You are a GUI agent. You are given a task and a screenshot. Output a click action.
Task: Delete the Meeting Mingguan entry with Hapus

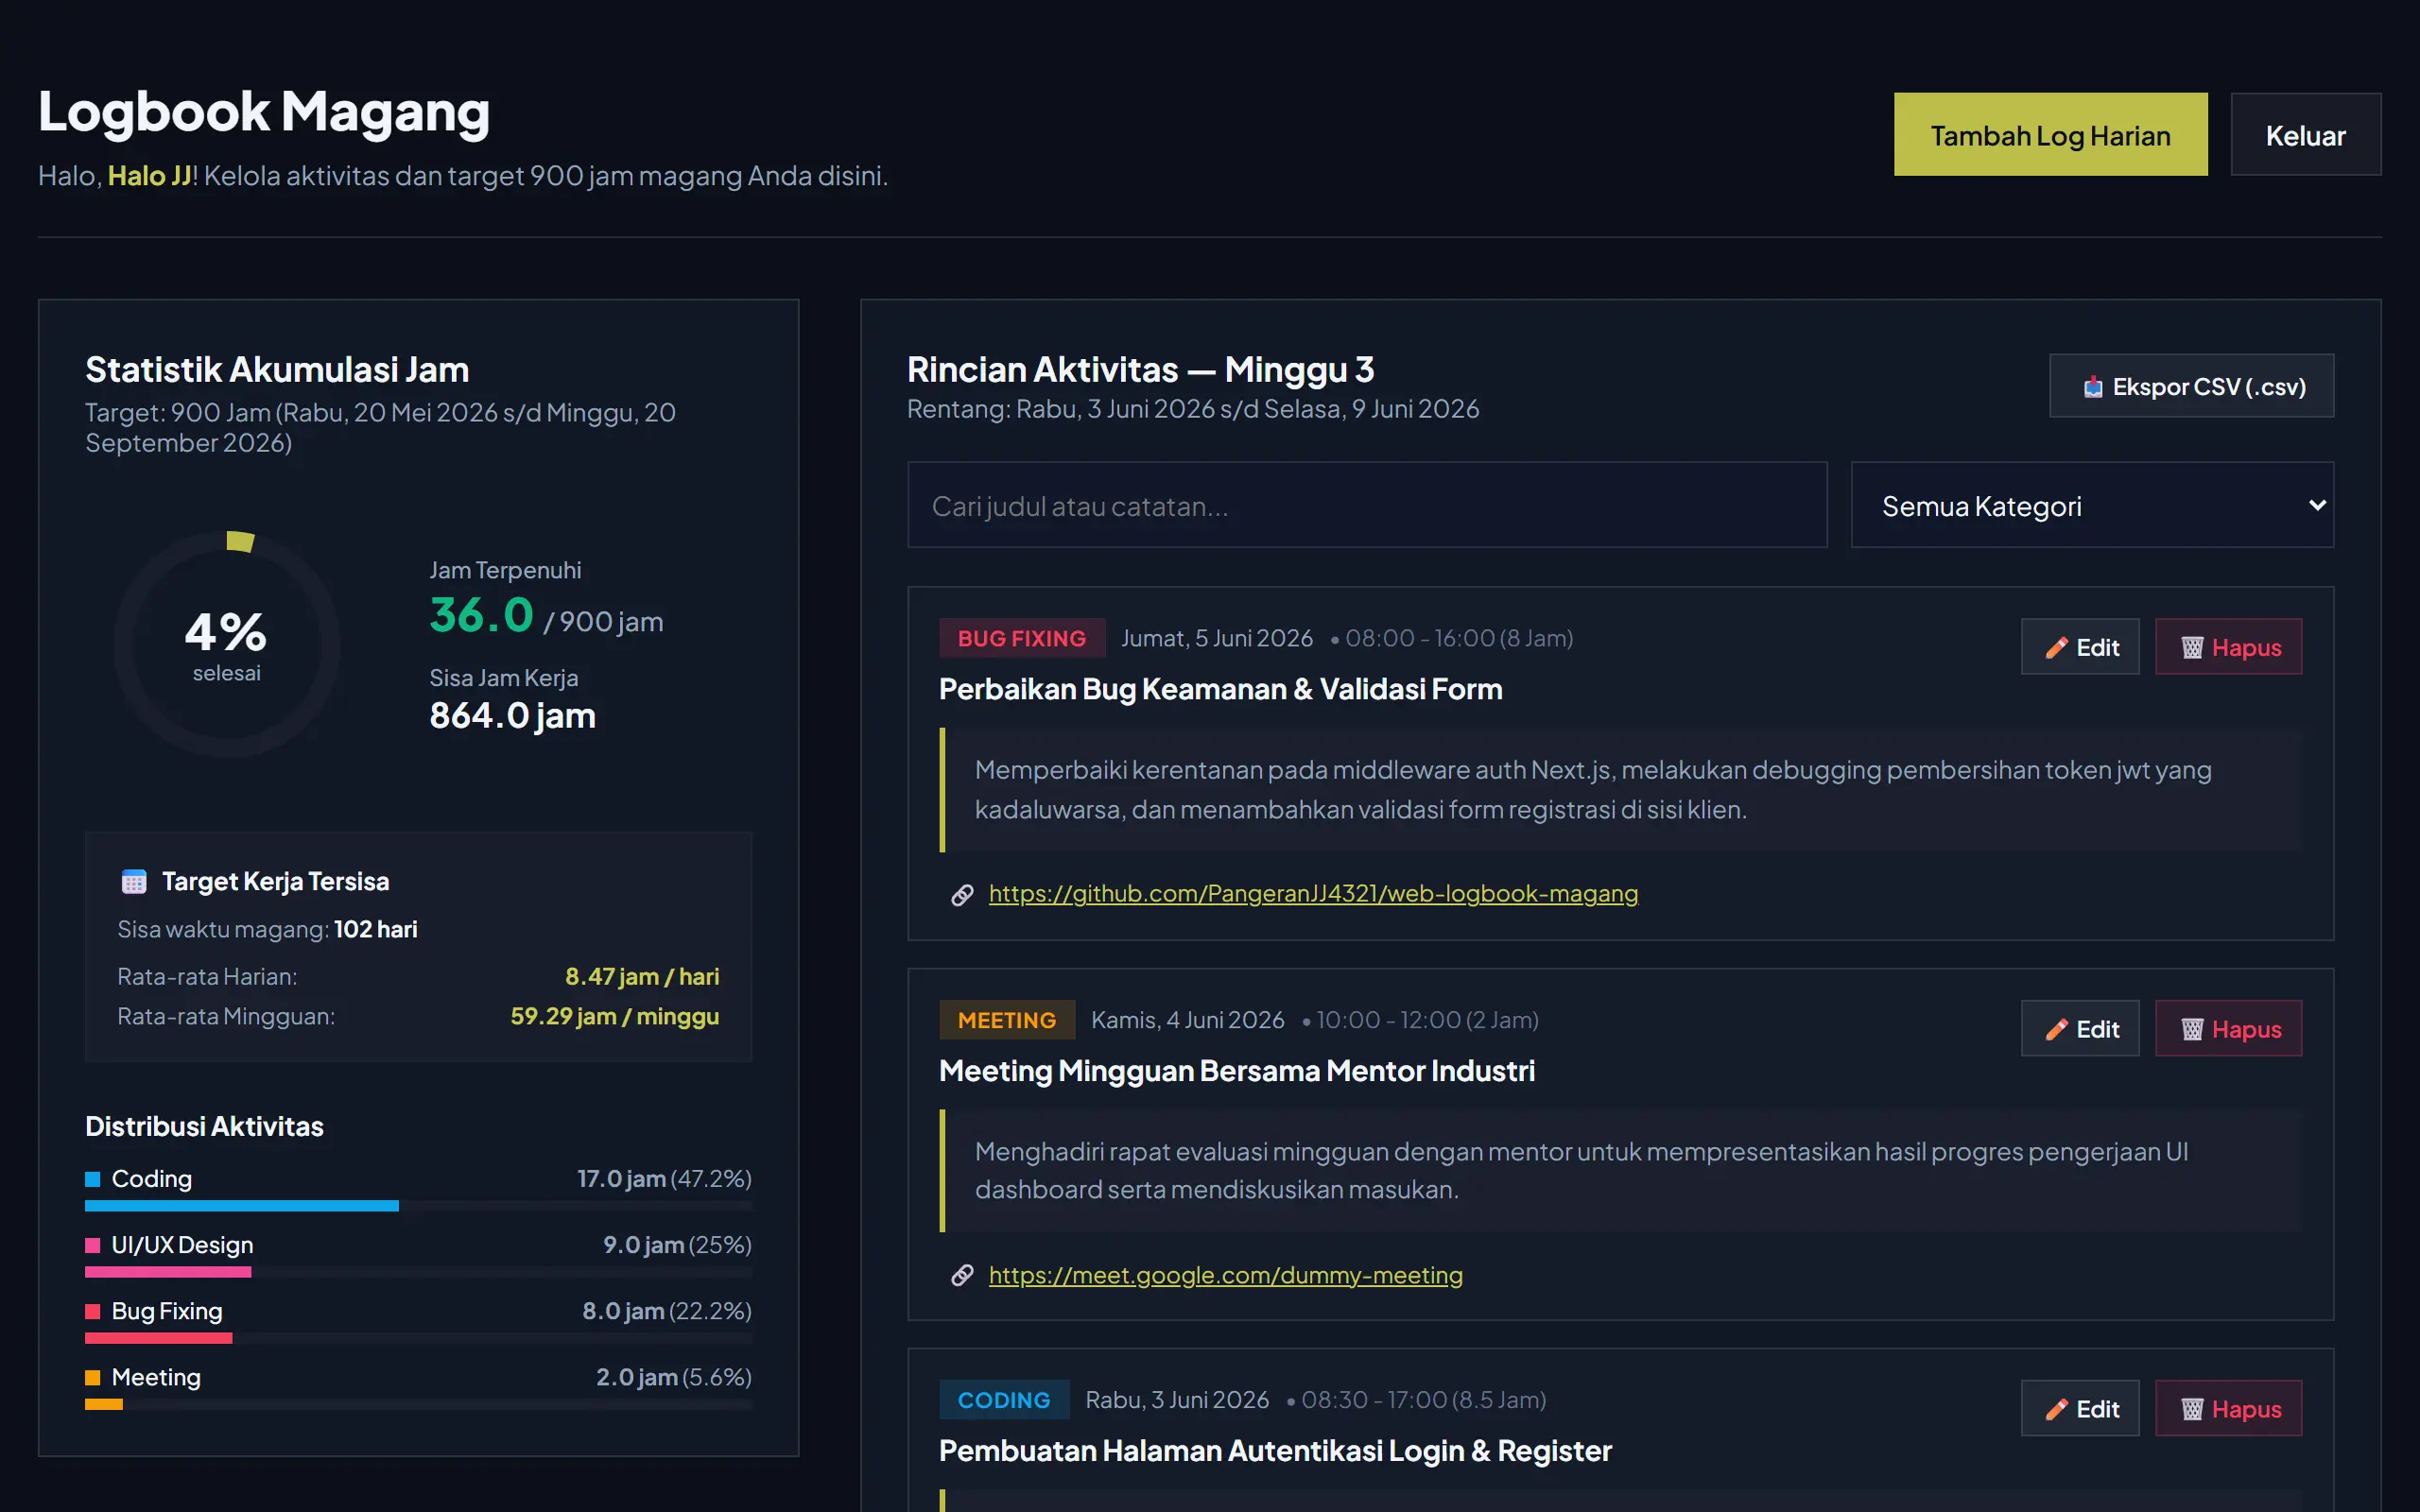[2228, 1029]
